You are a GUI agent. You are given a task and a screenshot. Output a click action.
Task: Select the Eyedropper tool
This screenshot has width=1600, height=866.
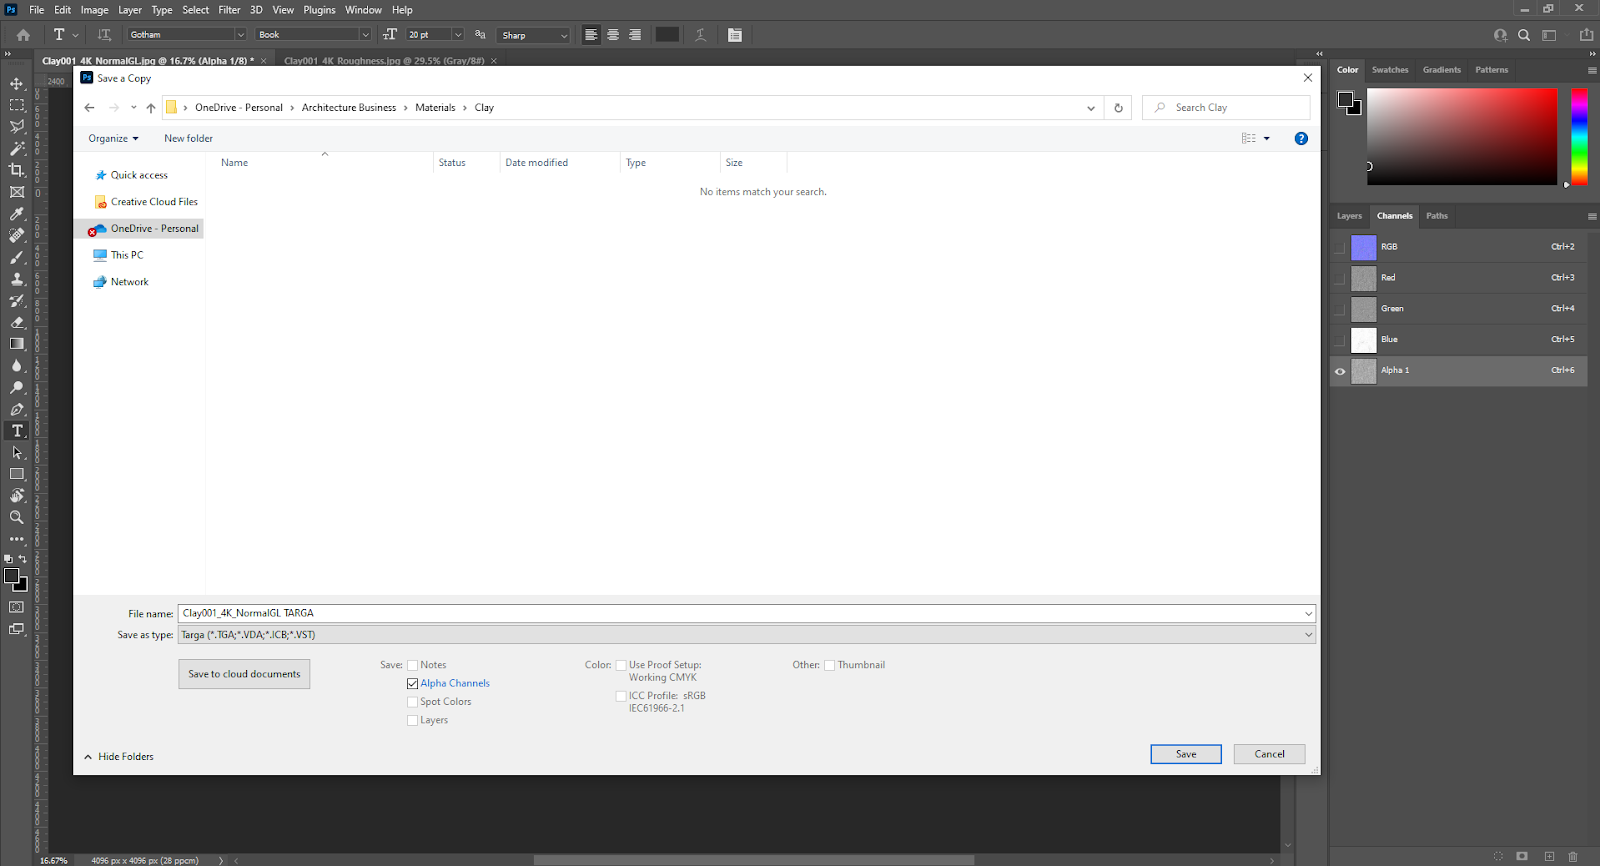tap(17, 214)
